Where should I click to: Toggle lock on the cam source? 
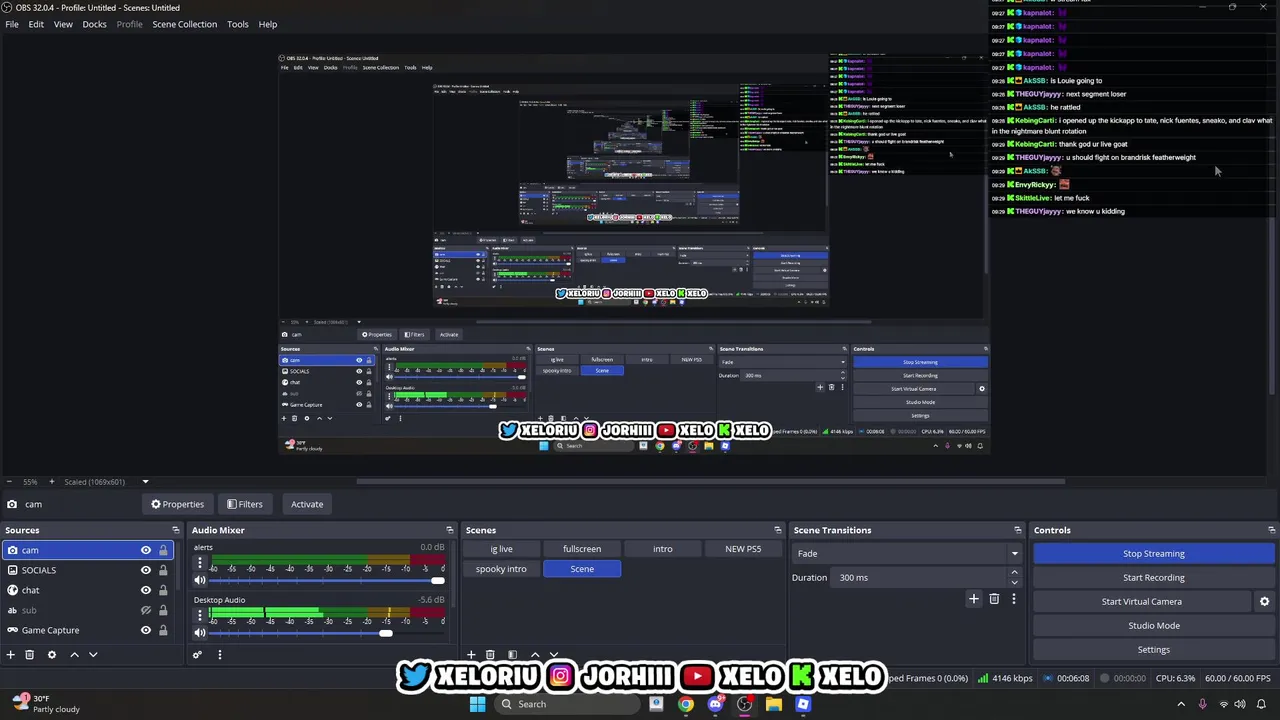[x=163, y=550]
